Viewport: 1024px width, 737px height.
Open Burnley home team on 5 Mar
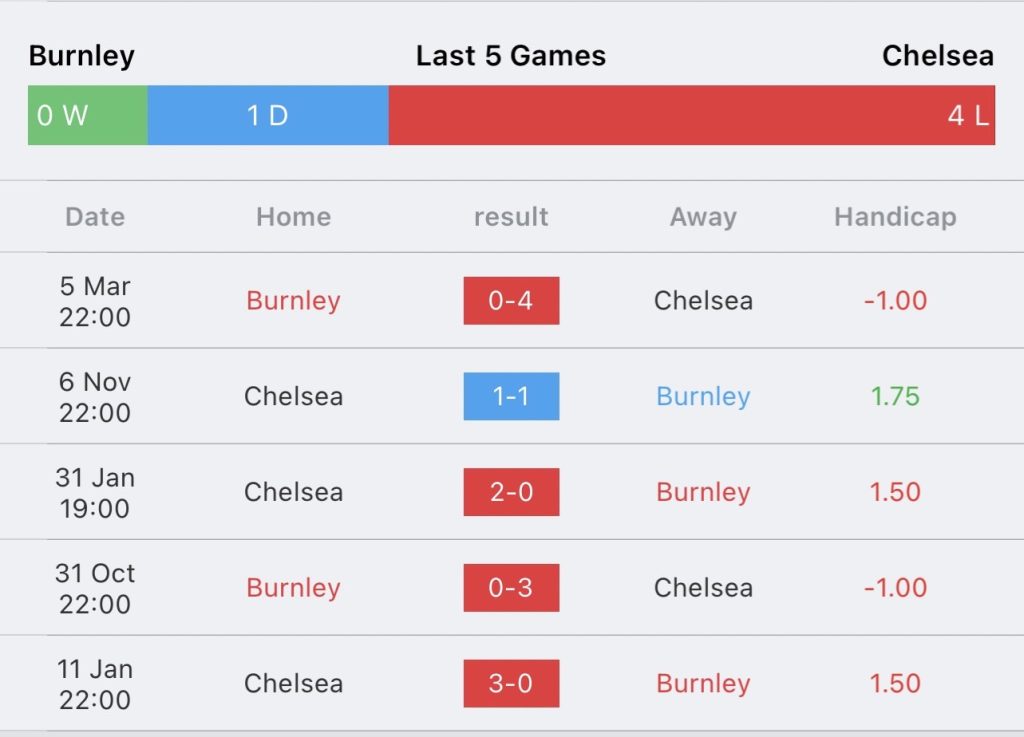(293, 301)
